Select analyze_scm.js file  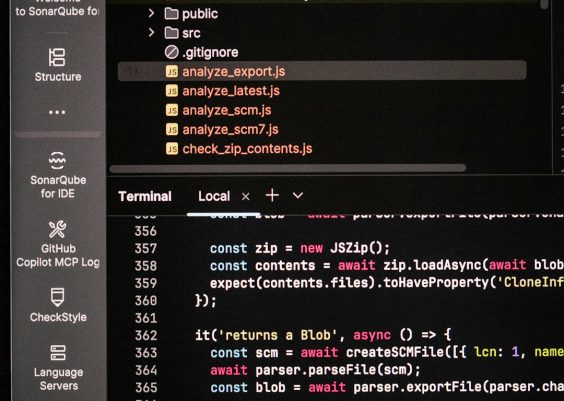pyautogui.click(x=227, y=110)
